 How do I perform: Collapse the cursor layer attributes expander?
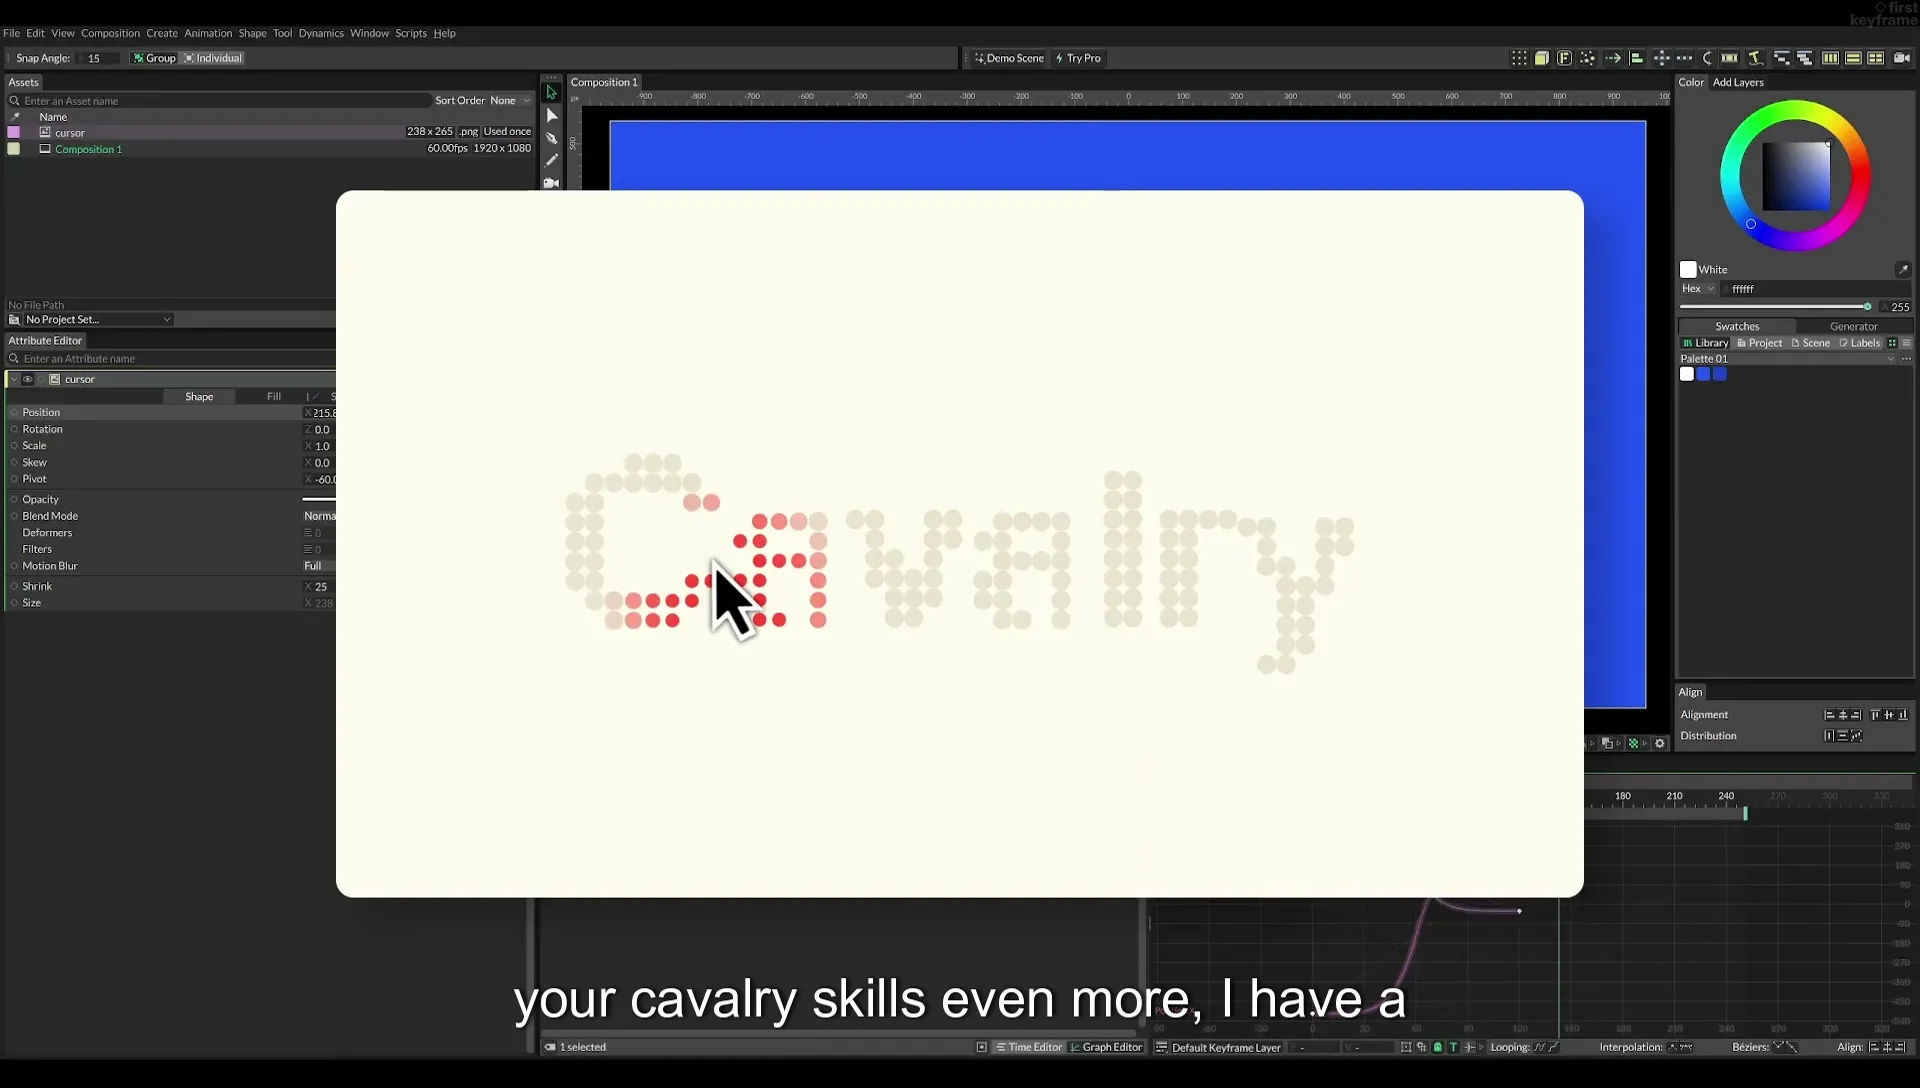pos(13,379)
